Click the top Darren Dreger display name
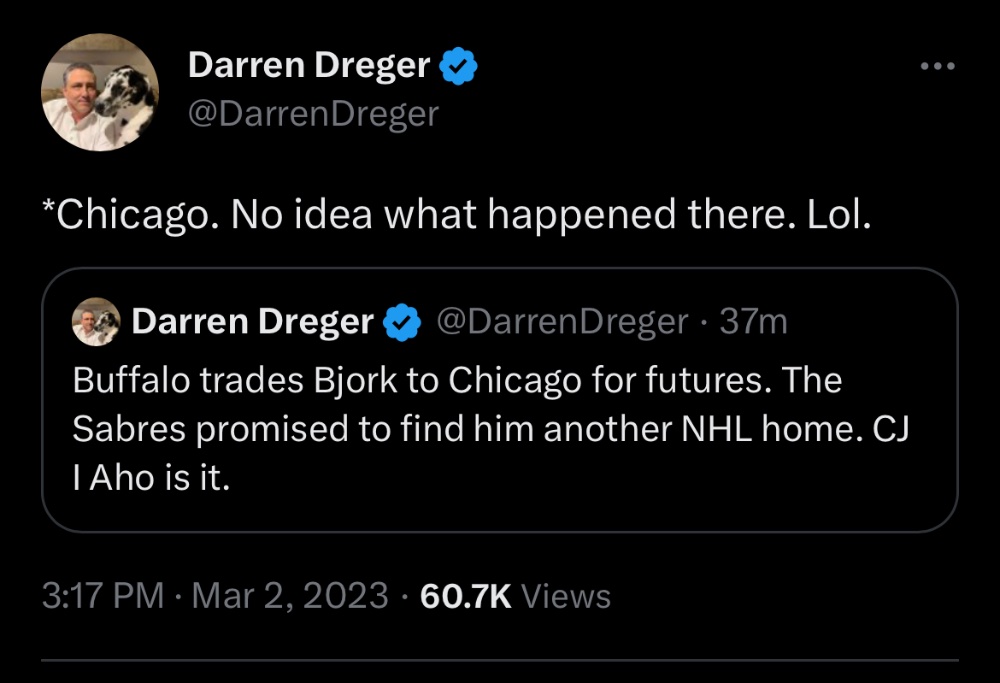Image resolution: width=1000 pixels, height=683 pixels. coord(309,67)
